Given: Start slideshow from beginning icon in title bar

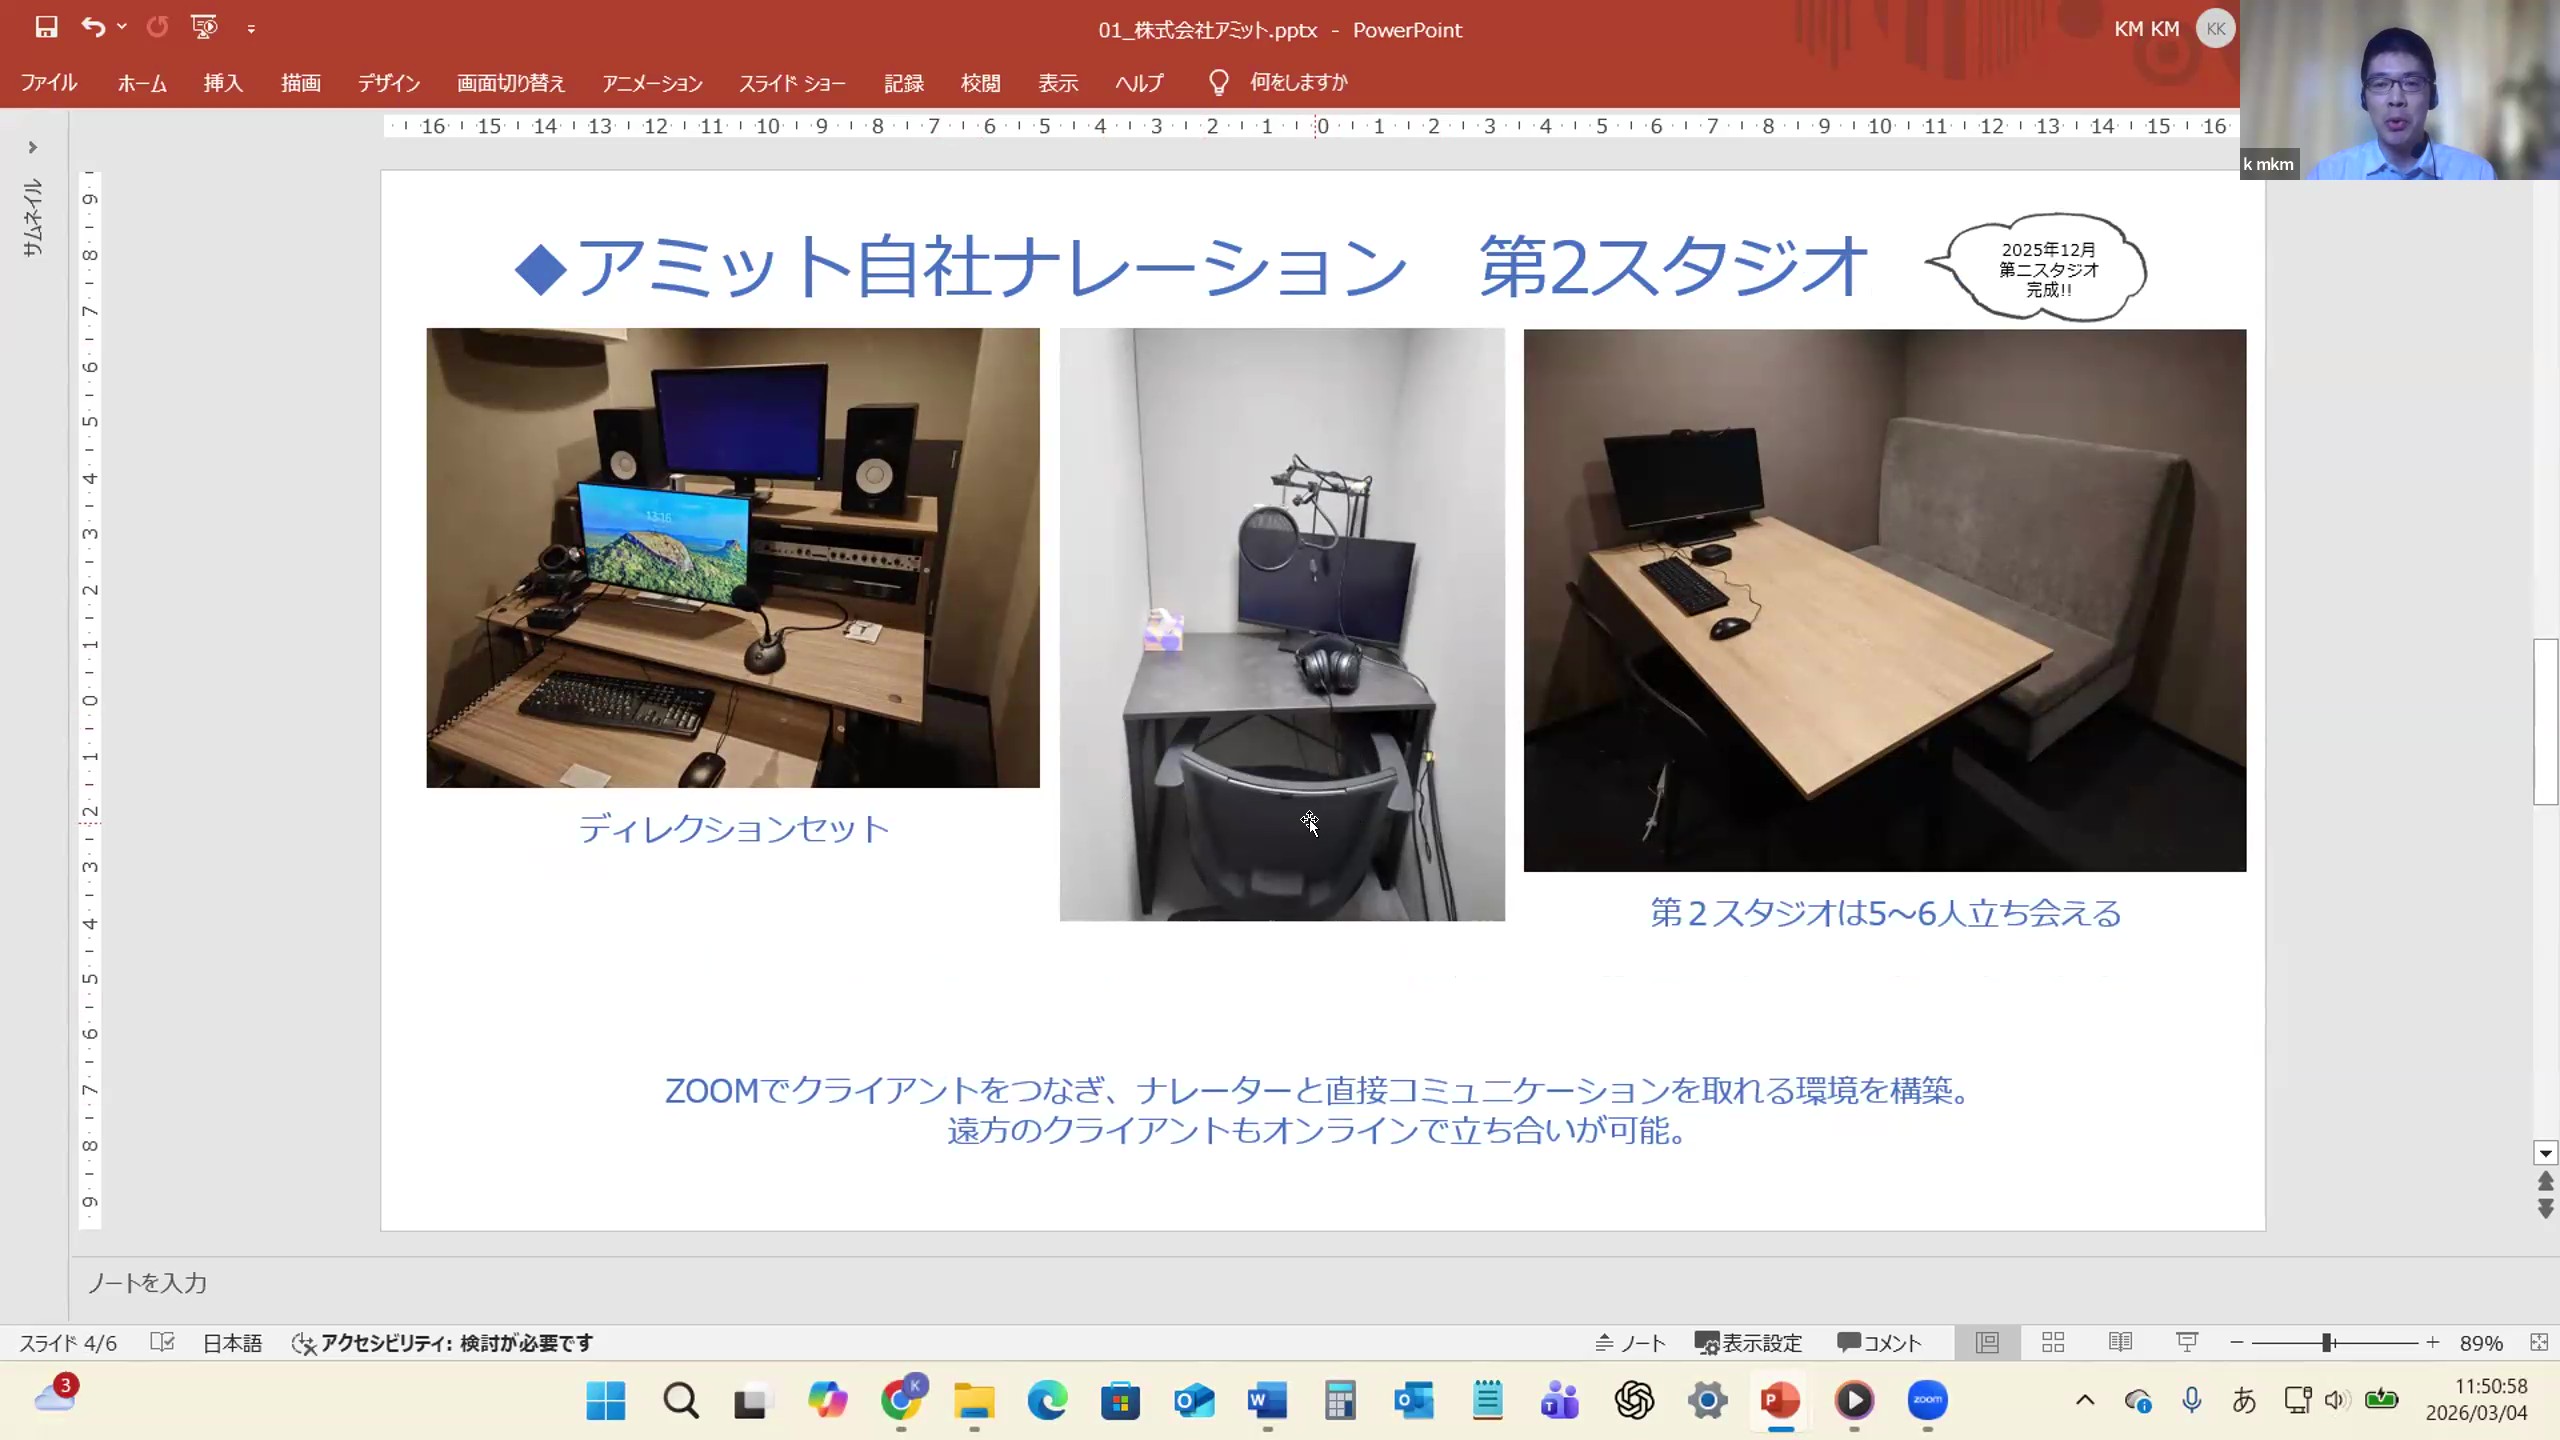Looking at the screenshot, I should point(204,27).
